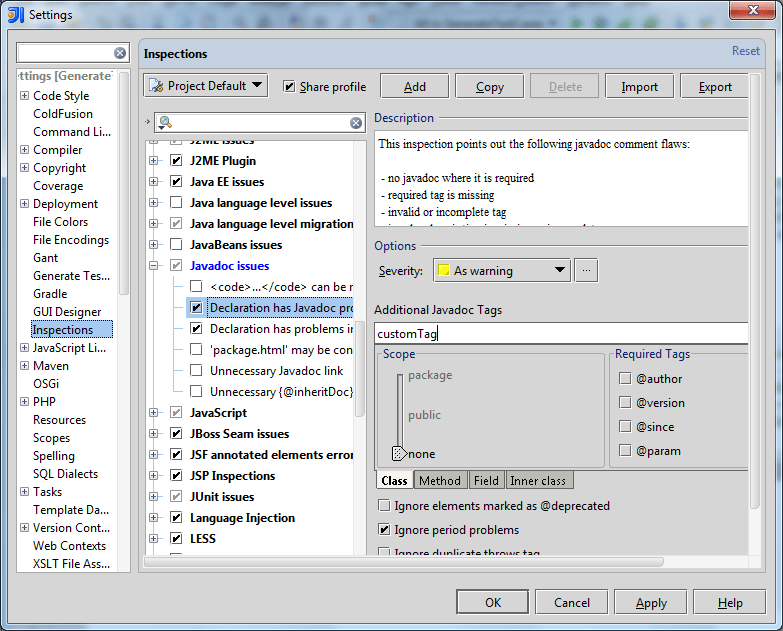Switch to the Field tab

point(486,480)
